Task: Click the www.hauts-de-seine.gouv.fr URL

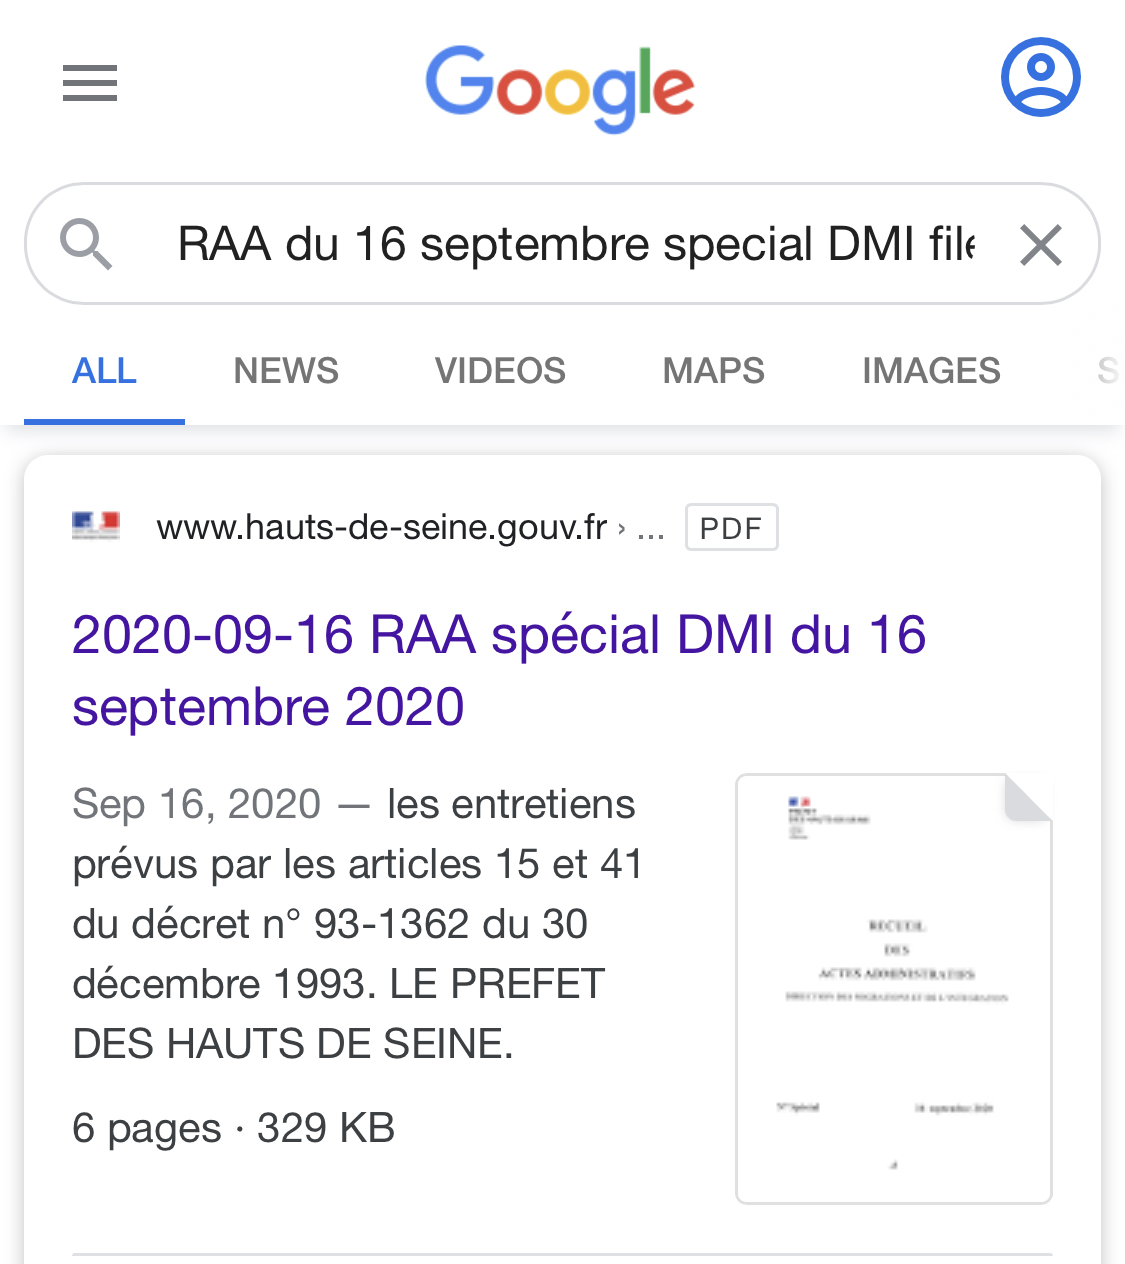Action: pyautogui.click(x=382, y=527)
